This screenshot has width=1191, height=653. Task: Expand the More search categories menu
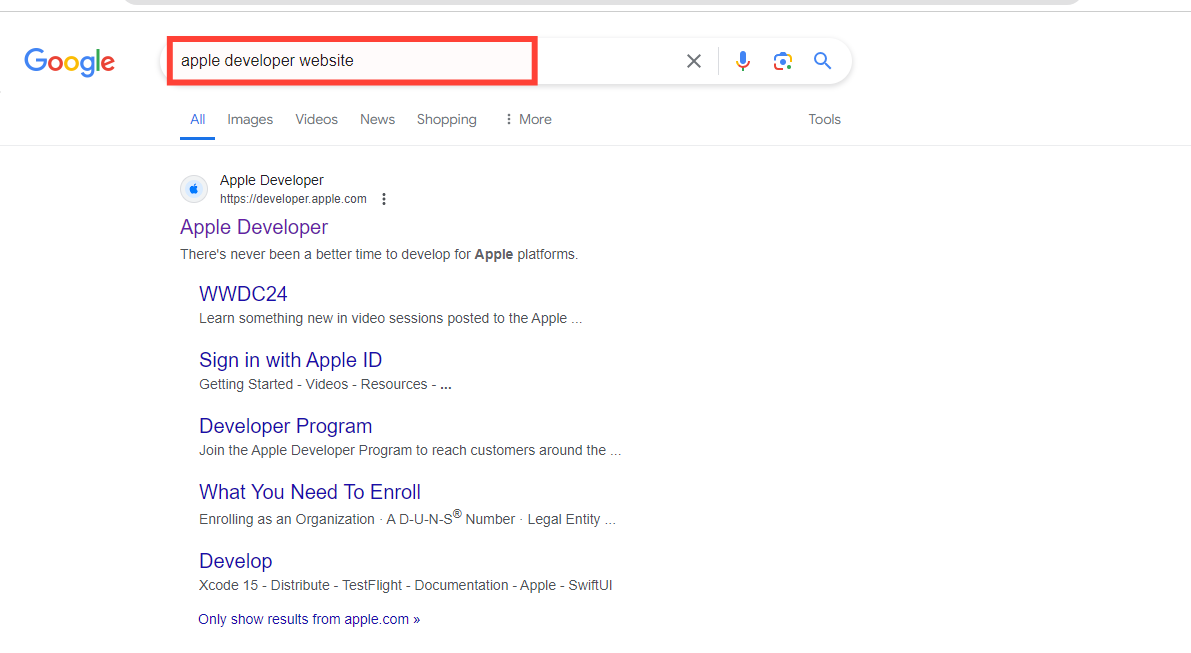tap(528, 119)
